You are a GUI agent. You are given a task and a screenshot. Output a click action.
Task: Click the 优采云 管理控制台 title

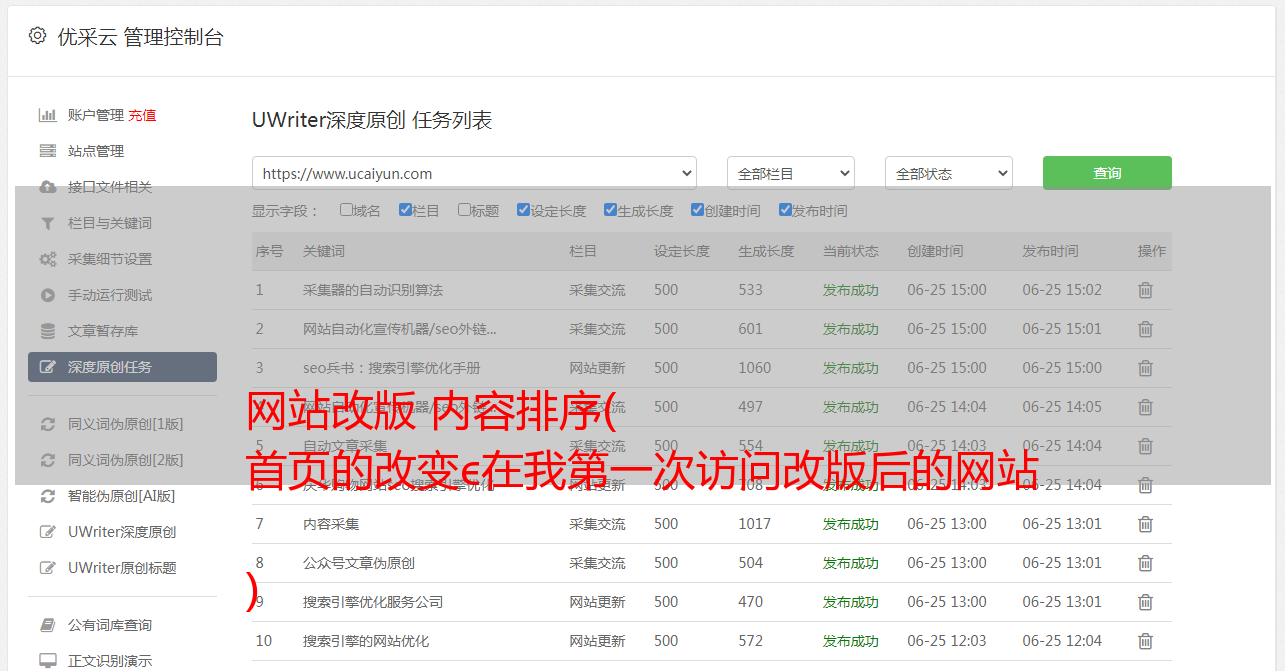tap(140, 37)
